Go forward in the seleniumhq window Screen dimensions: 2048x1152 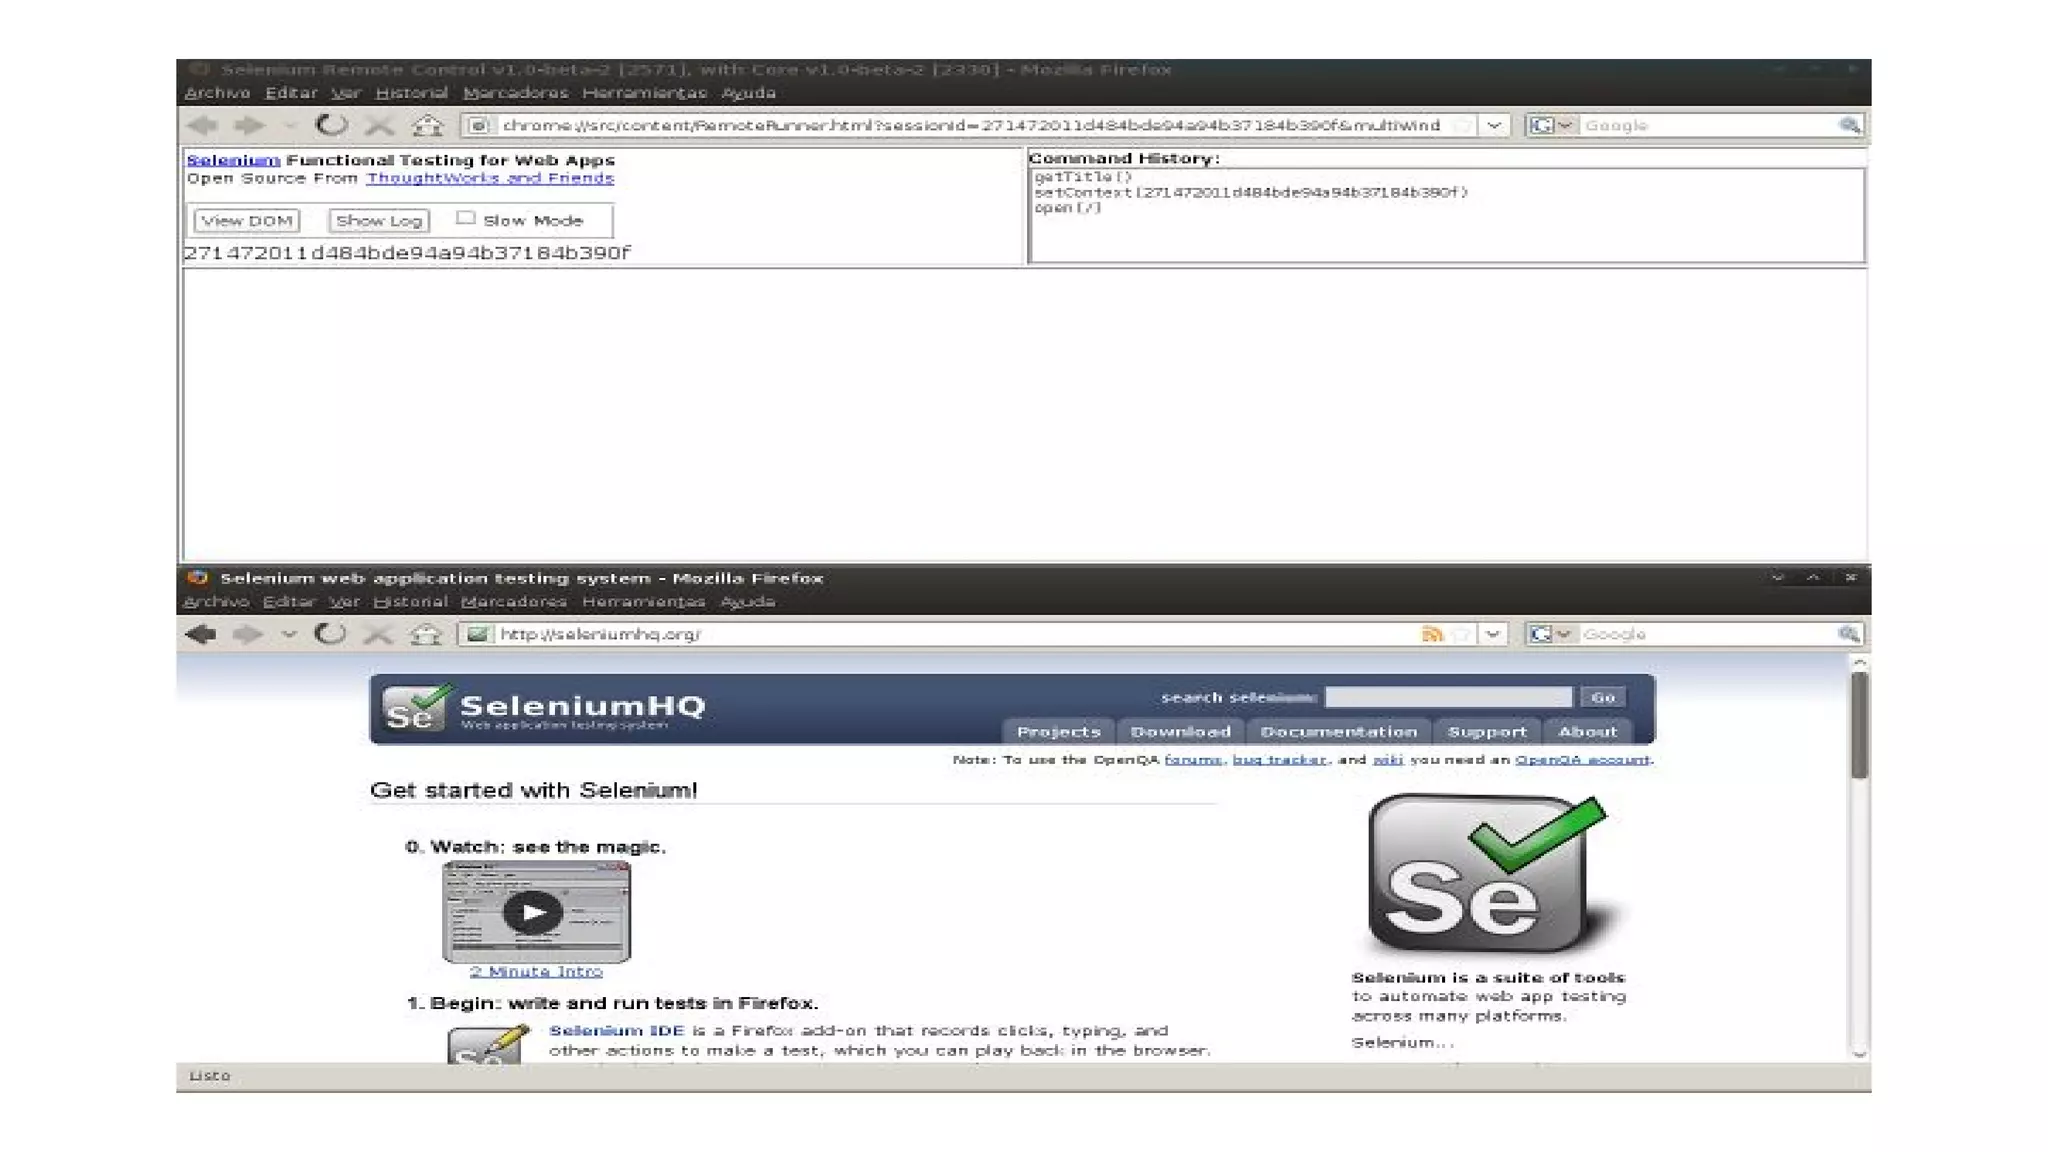coord(247,634)
